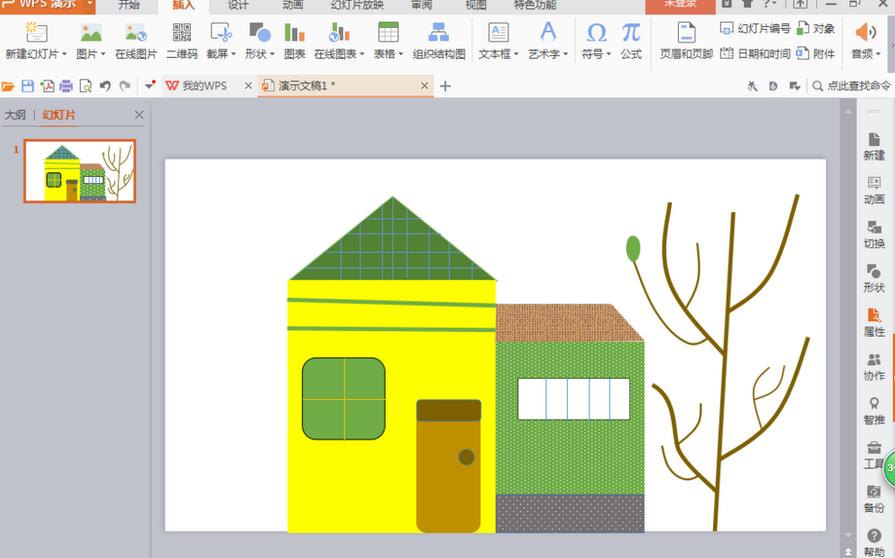The height and width of the screenshot is (558, 895).
Task: Click the 点此查找命令 command search field
Action: pyautogui.click(x=851, y=86)
